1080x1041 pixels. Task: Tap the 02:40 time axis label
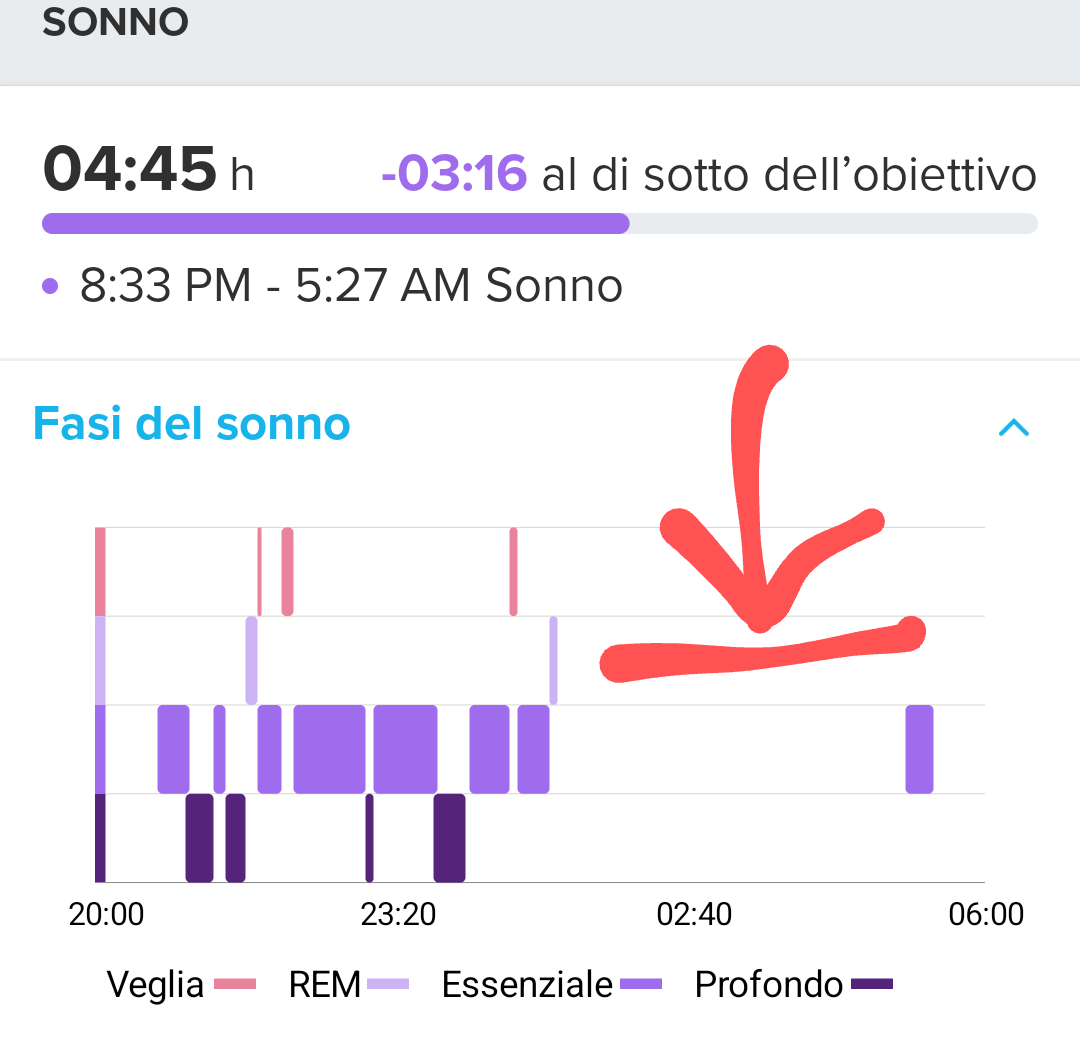[x=694, y=915]
